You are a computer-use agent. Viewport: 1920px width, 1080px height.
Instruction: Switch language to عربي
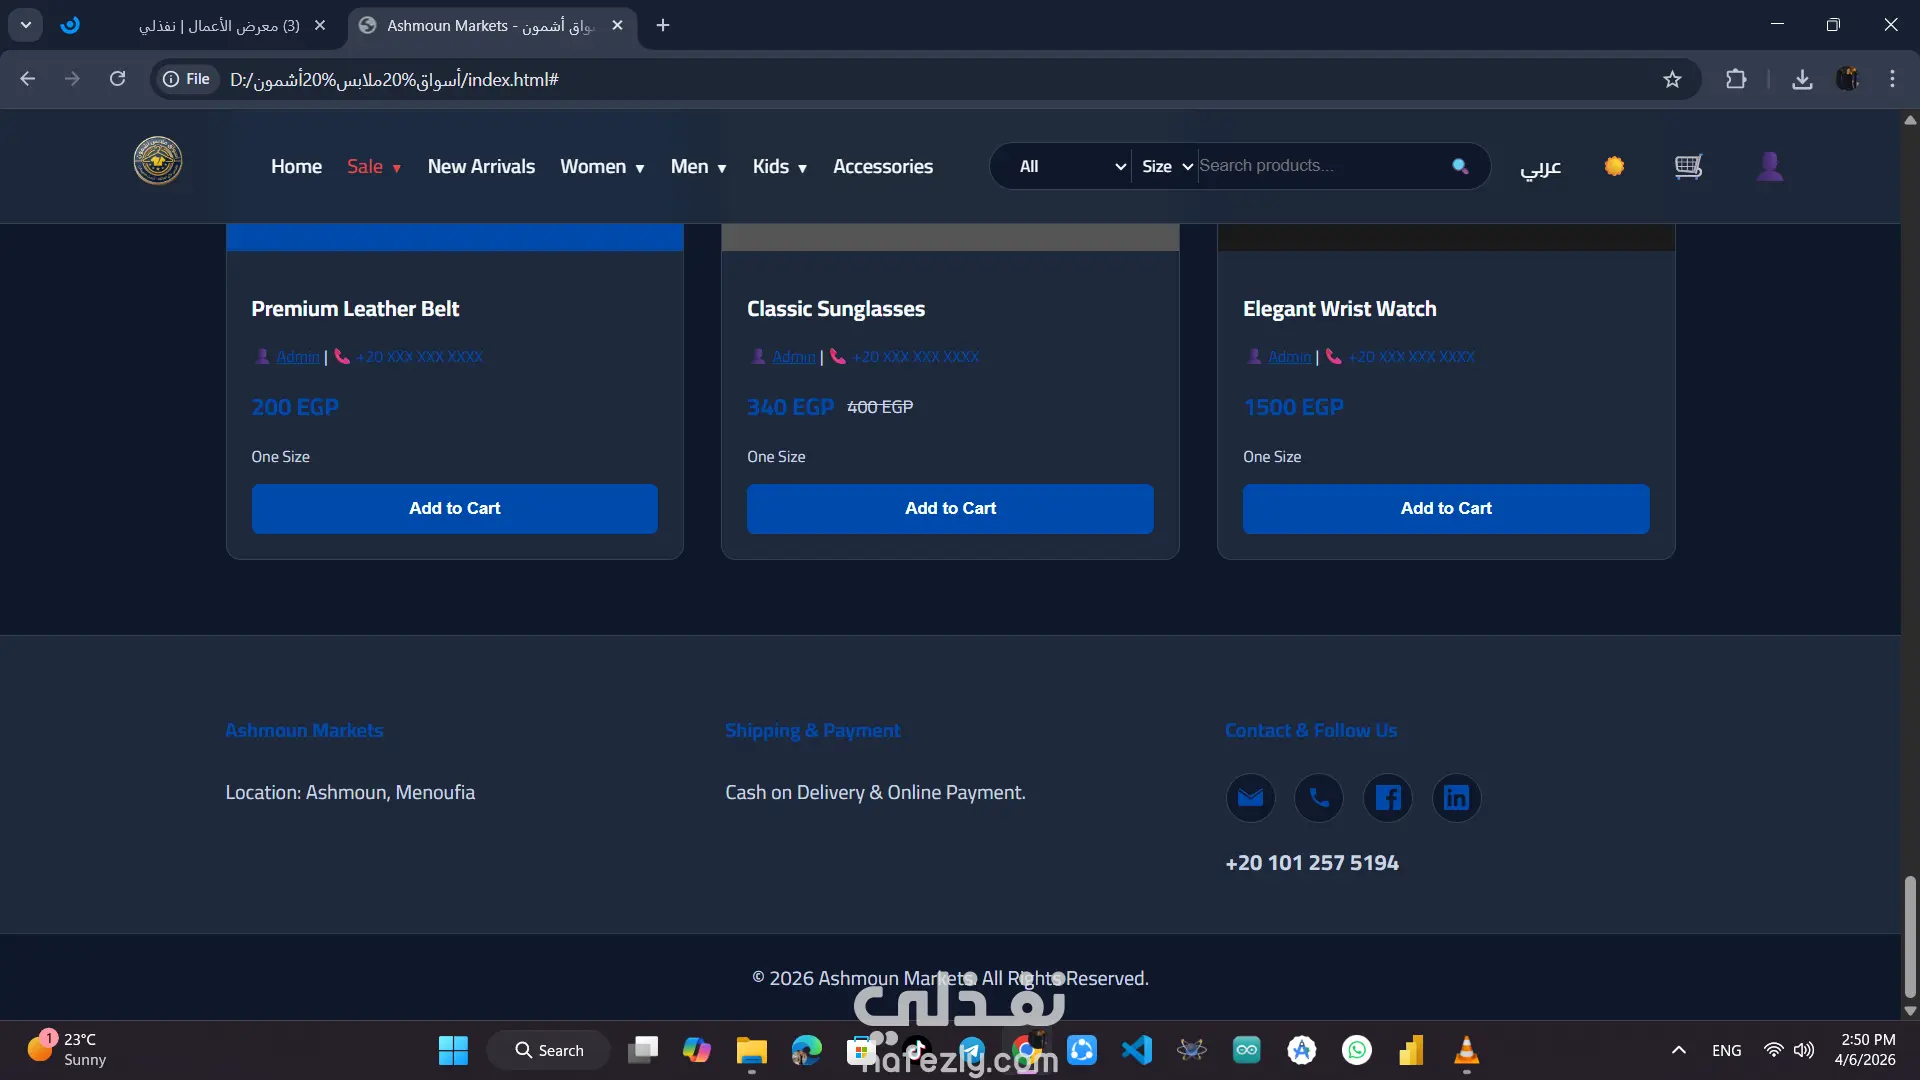(x=1540, y=167)
